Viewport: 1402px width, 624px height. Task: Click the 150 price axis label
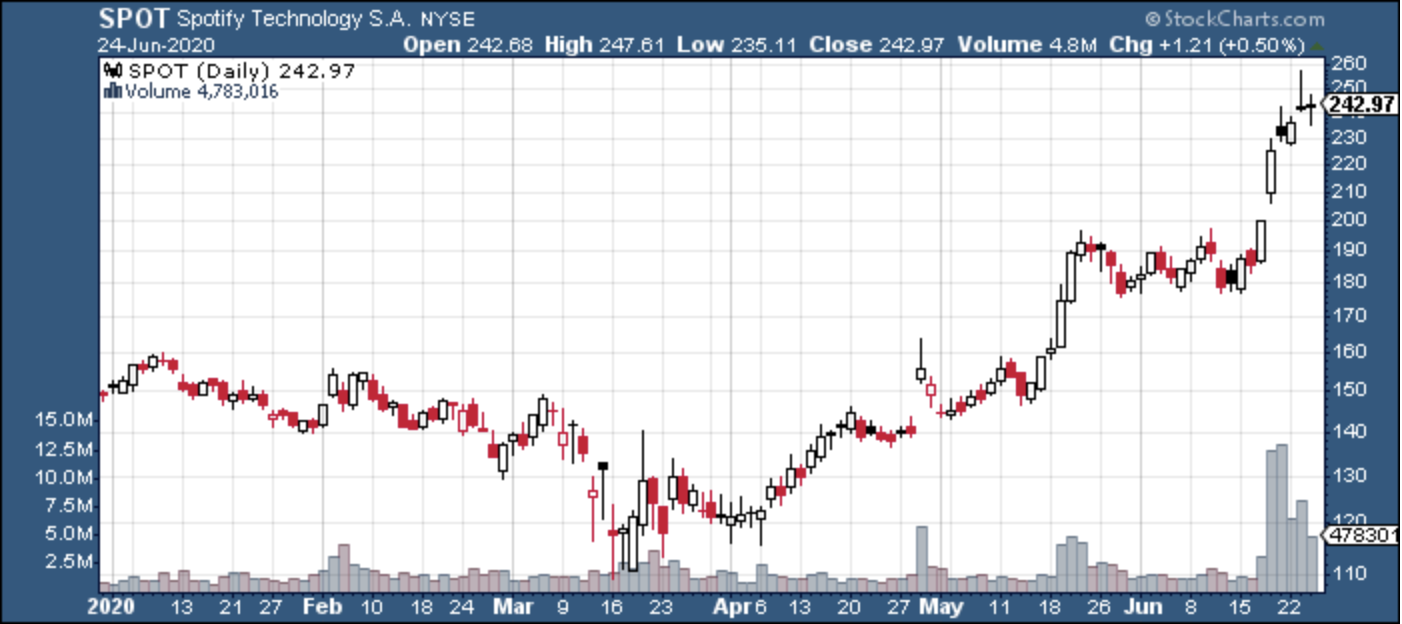click(x=1350, y=390)
